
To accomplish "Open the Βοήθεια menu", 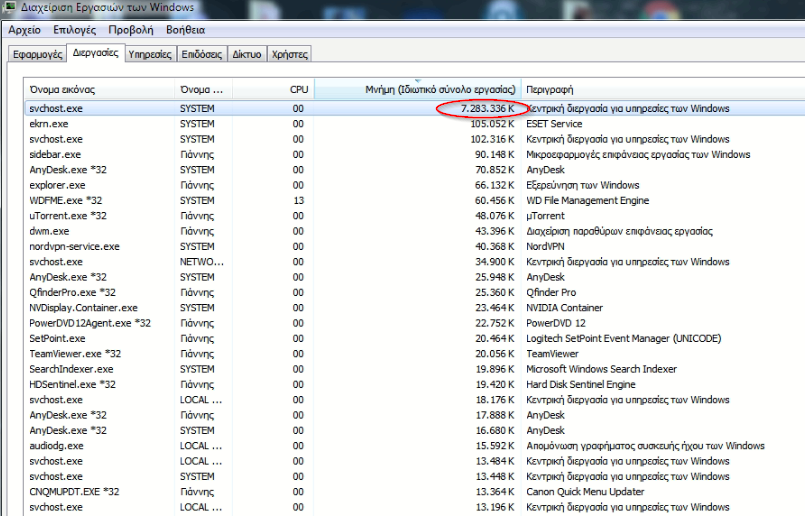I will pyautogui.click(x=185, y=30).
